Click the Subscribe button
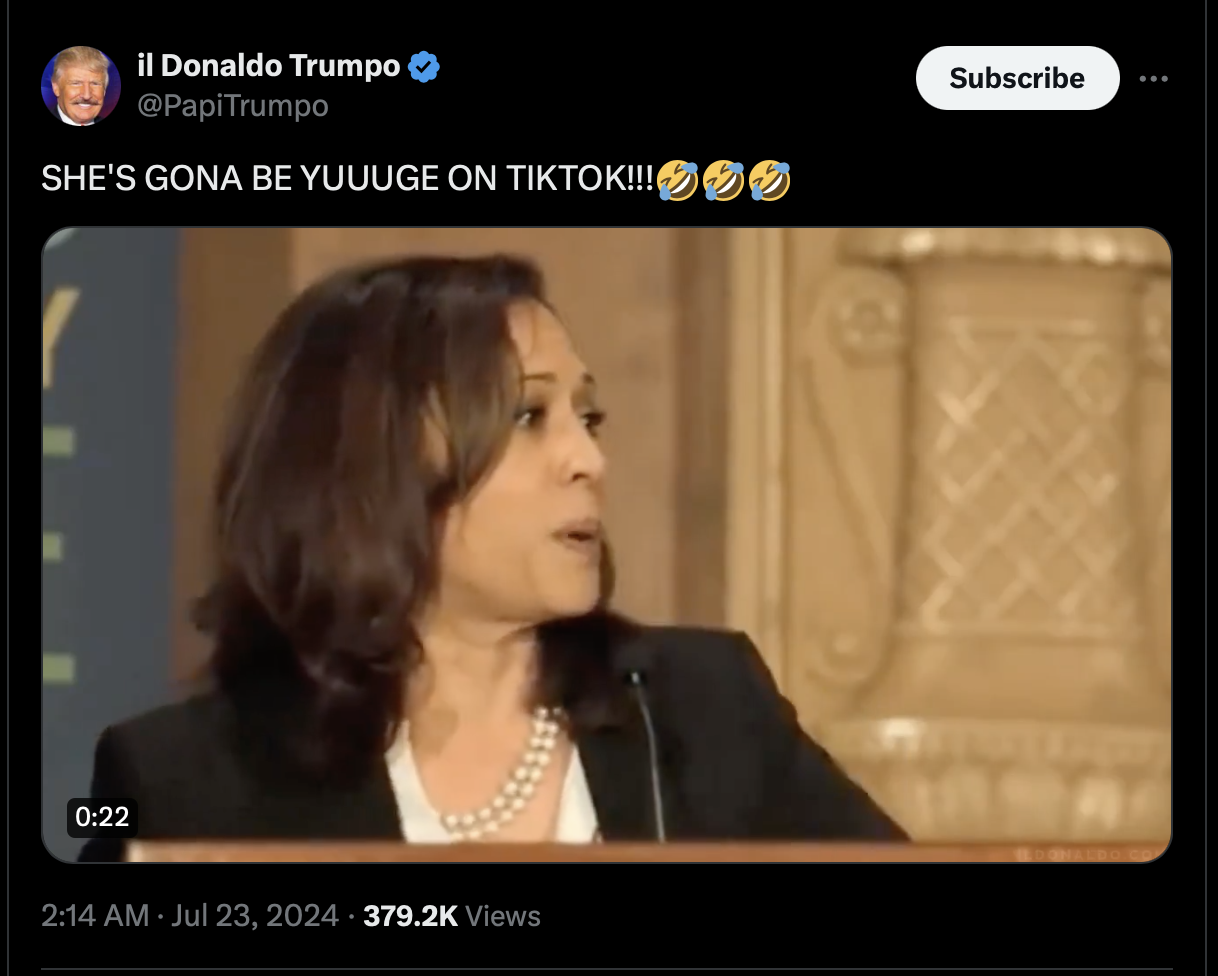 coord(1017,78)
